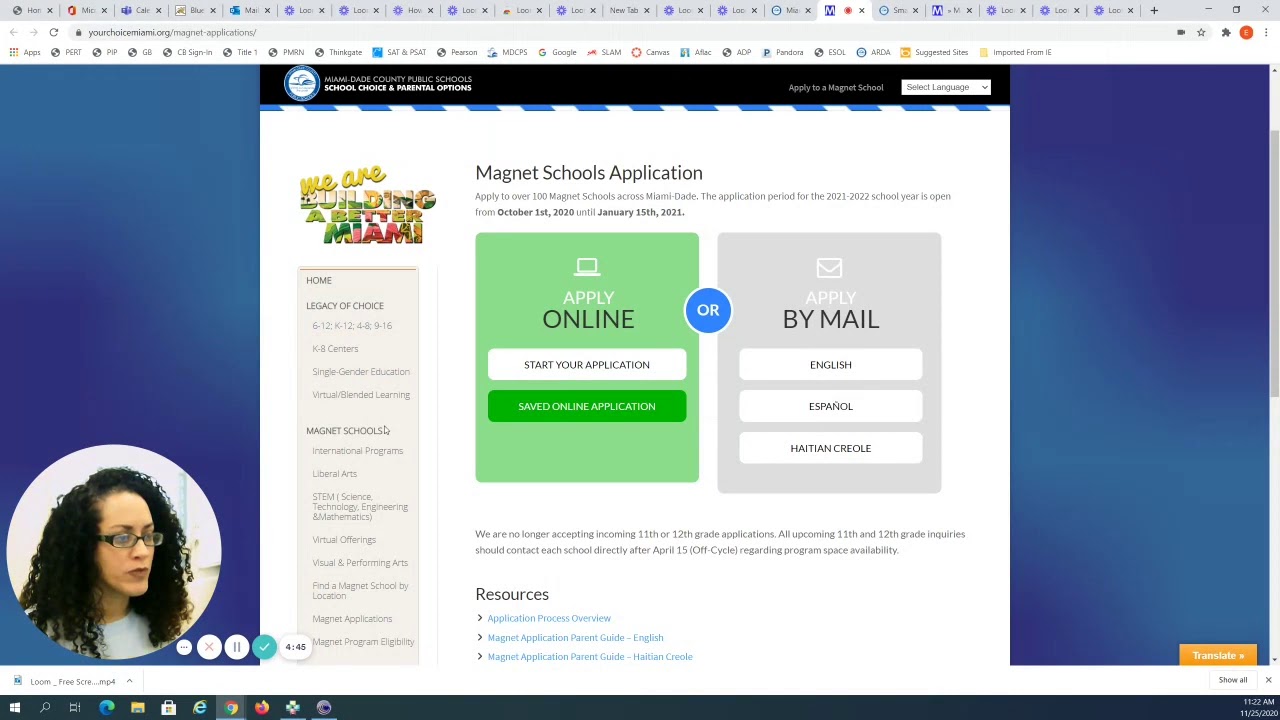Image resolution: width=1280 pixels, height=720 pixels.
Task: Expand the Parent Guide – English chevron
Action: coord(480,637)
